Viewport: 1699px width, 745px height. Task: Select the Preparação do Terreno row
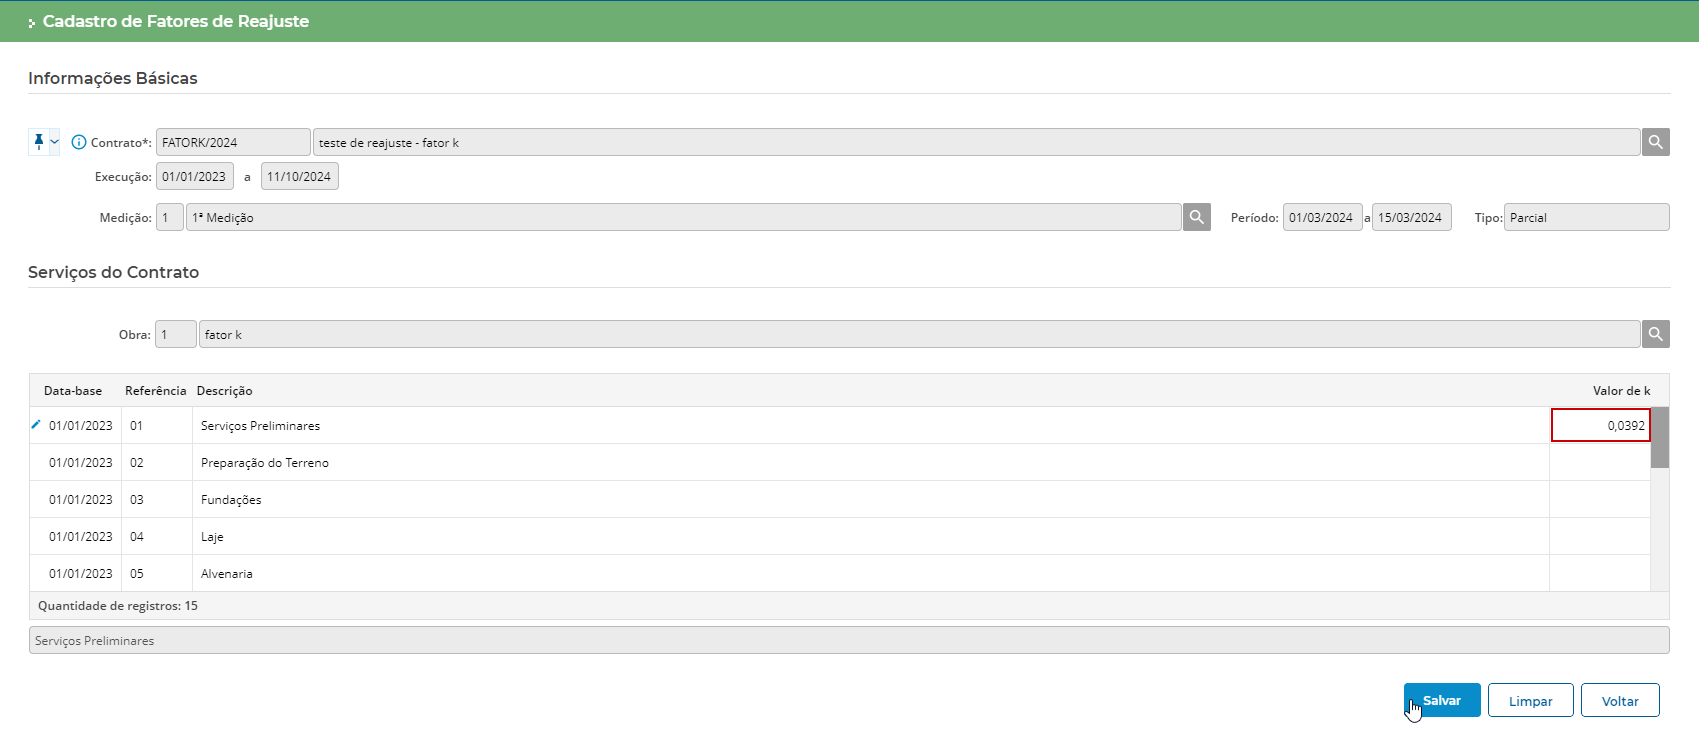point(265,463)
